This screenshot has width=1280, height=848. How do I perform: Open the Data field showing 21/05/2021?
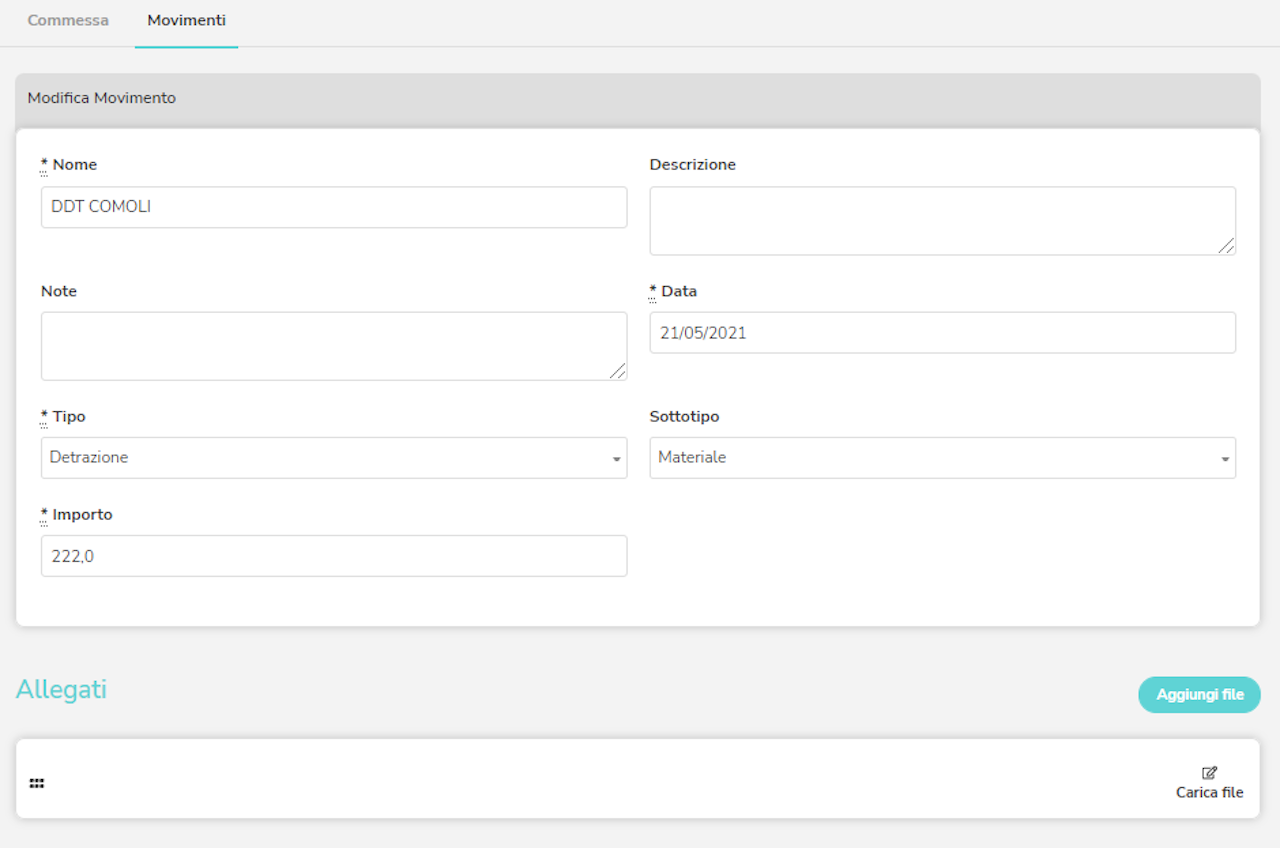tap(943, 332)
